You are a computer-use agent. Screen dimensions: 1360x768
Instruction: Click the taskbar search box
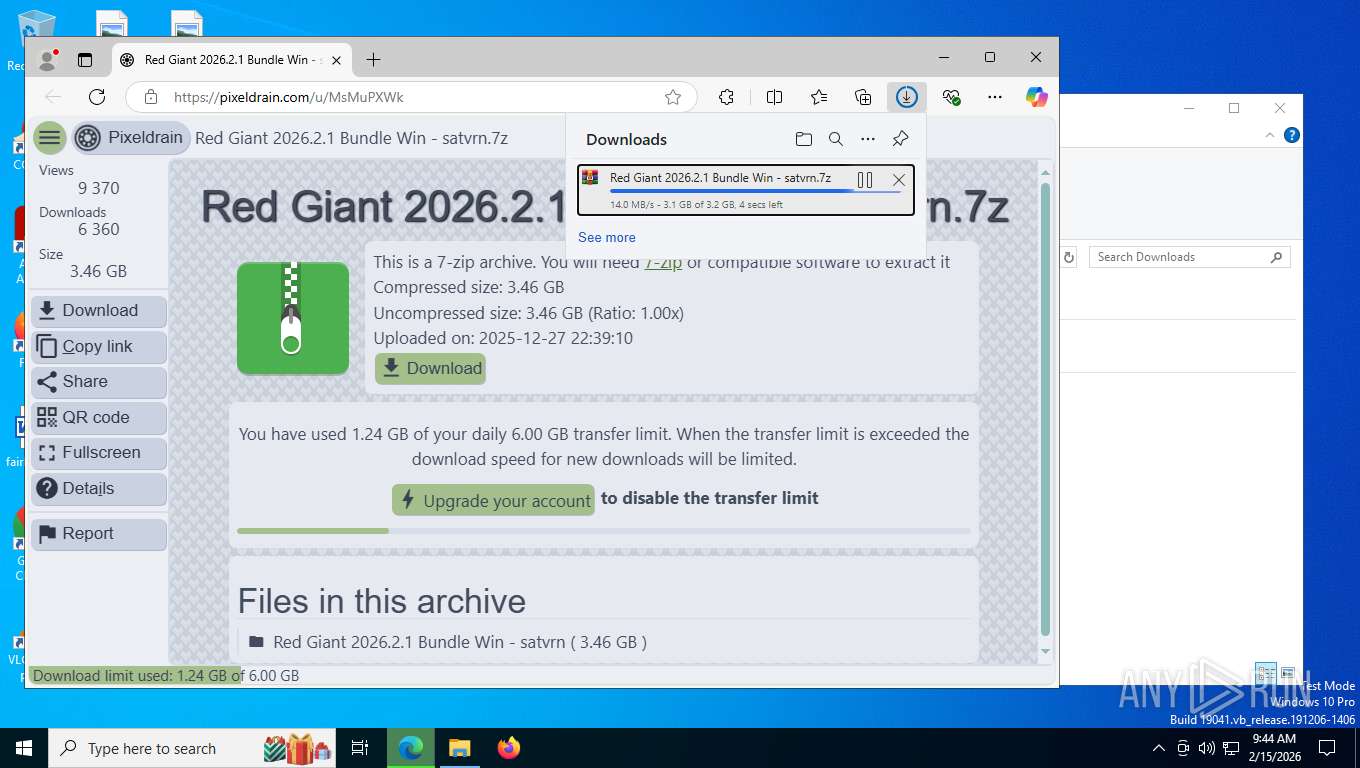193,748
